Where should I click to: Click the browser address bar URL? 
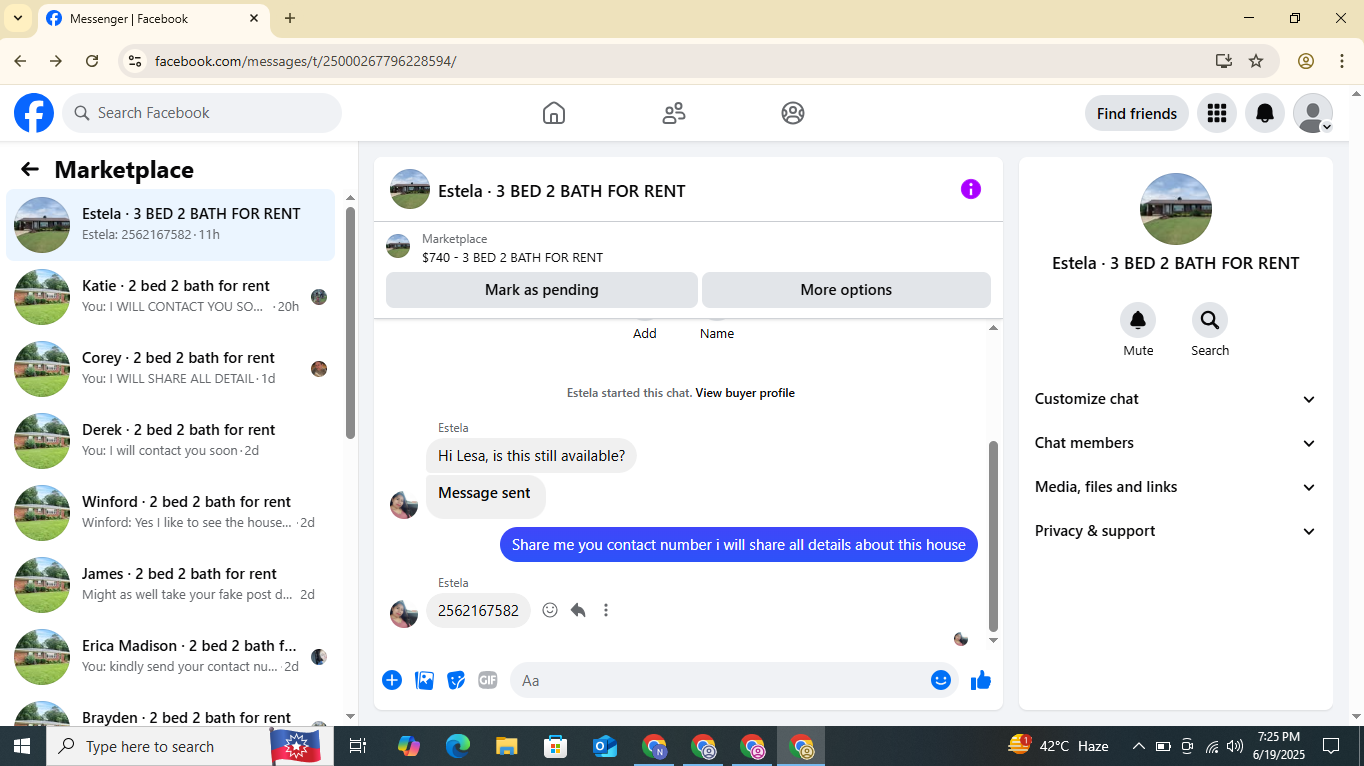click(305, 61)
